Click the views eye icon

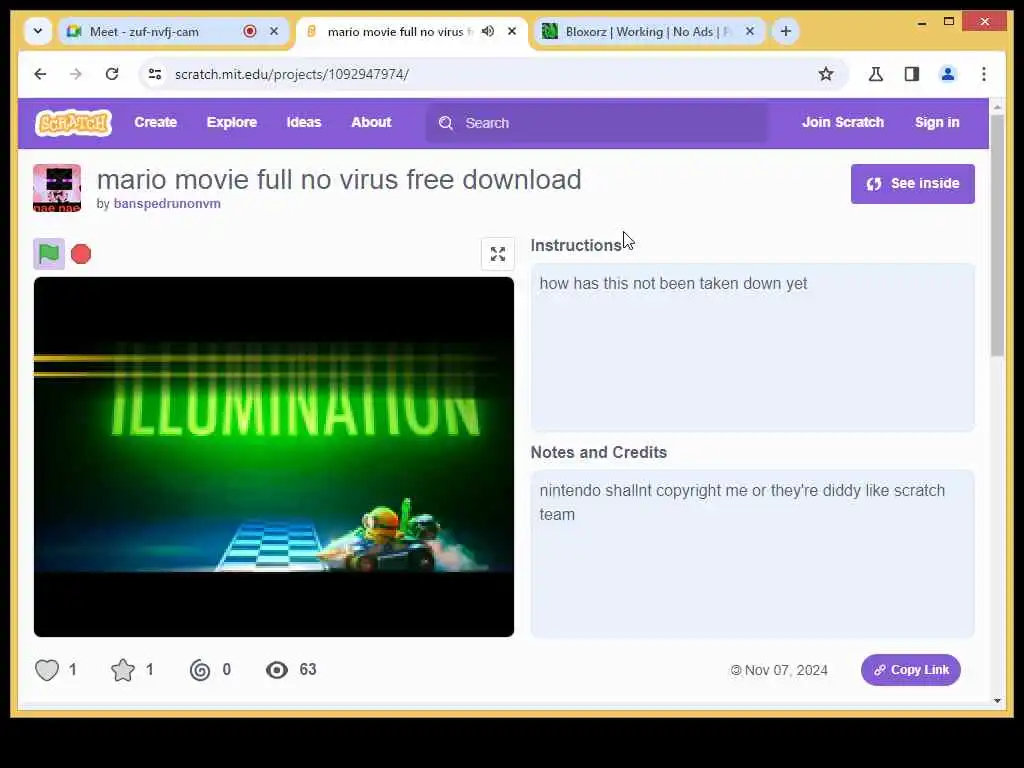(277, 670)
